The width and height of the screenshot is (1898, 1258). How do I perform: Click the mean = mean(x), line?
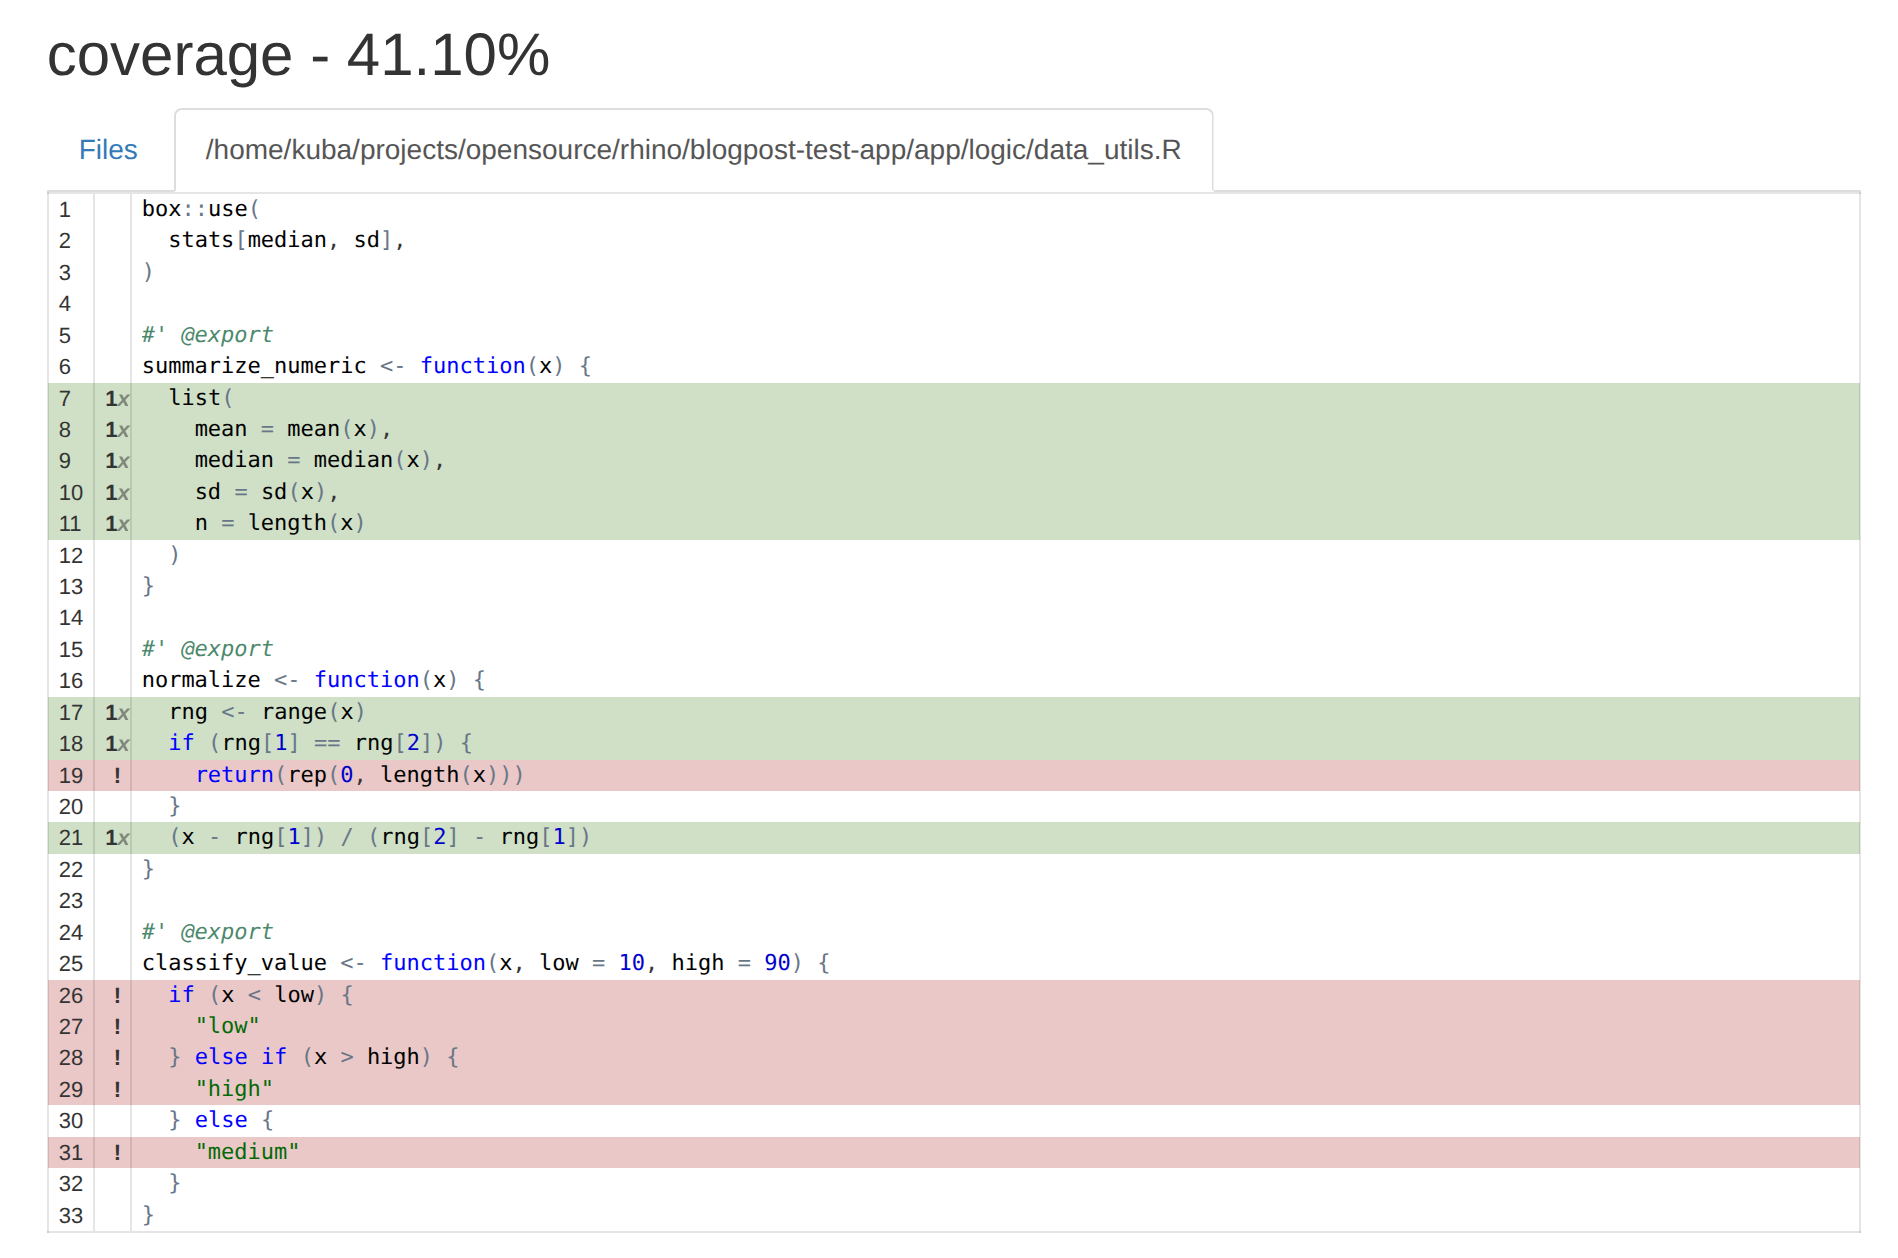(293, 429)
